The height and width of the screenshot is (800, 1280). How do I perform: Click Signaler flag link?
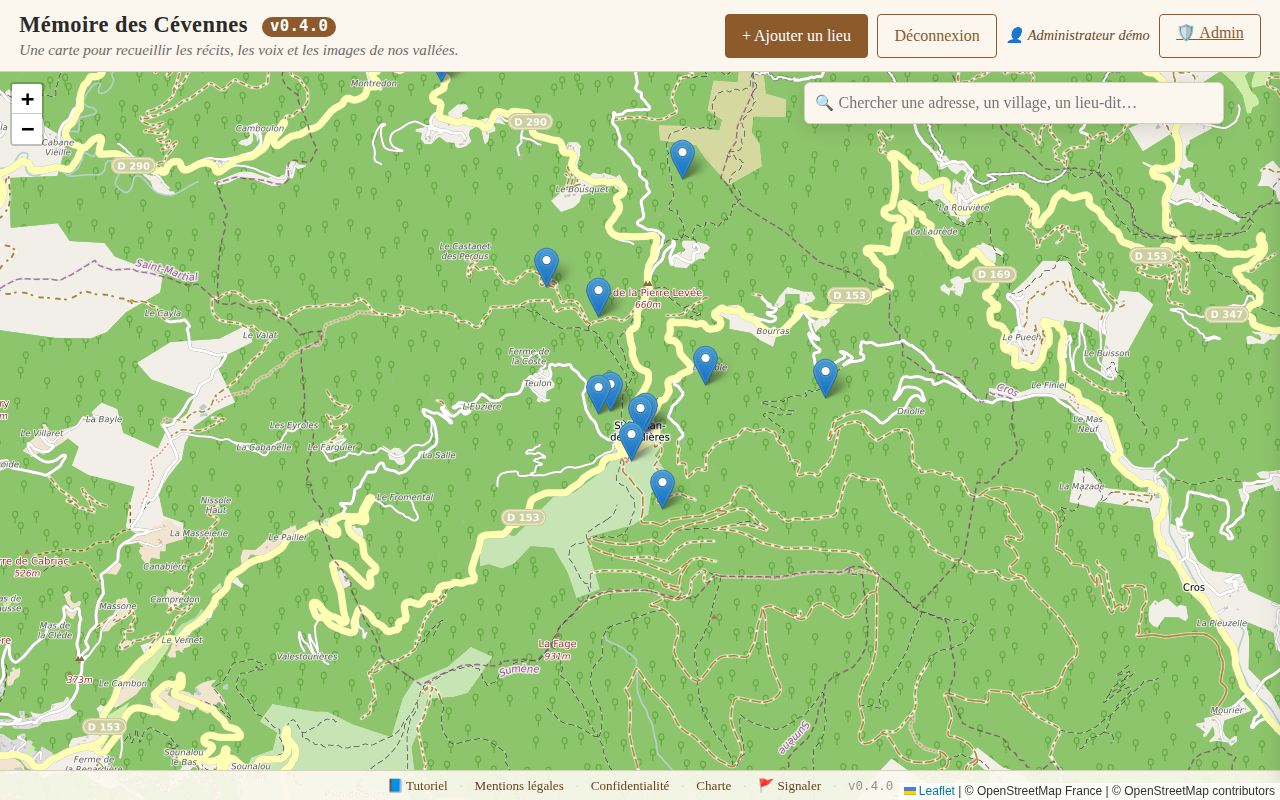coord(789,786)
